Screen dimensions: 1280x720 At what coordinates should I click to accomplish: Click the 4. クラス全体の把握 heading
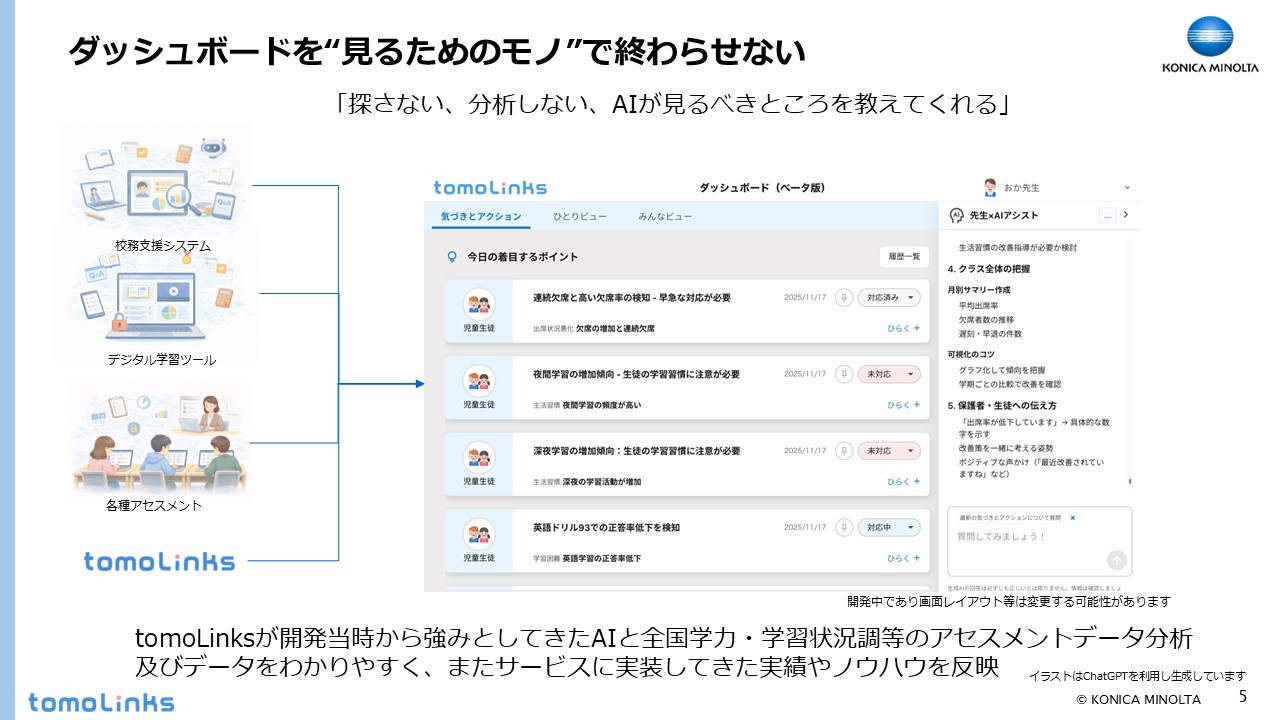pyautogui.click(x=988, y=269)
